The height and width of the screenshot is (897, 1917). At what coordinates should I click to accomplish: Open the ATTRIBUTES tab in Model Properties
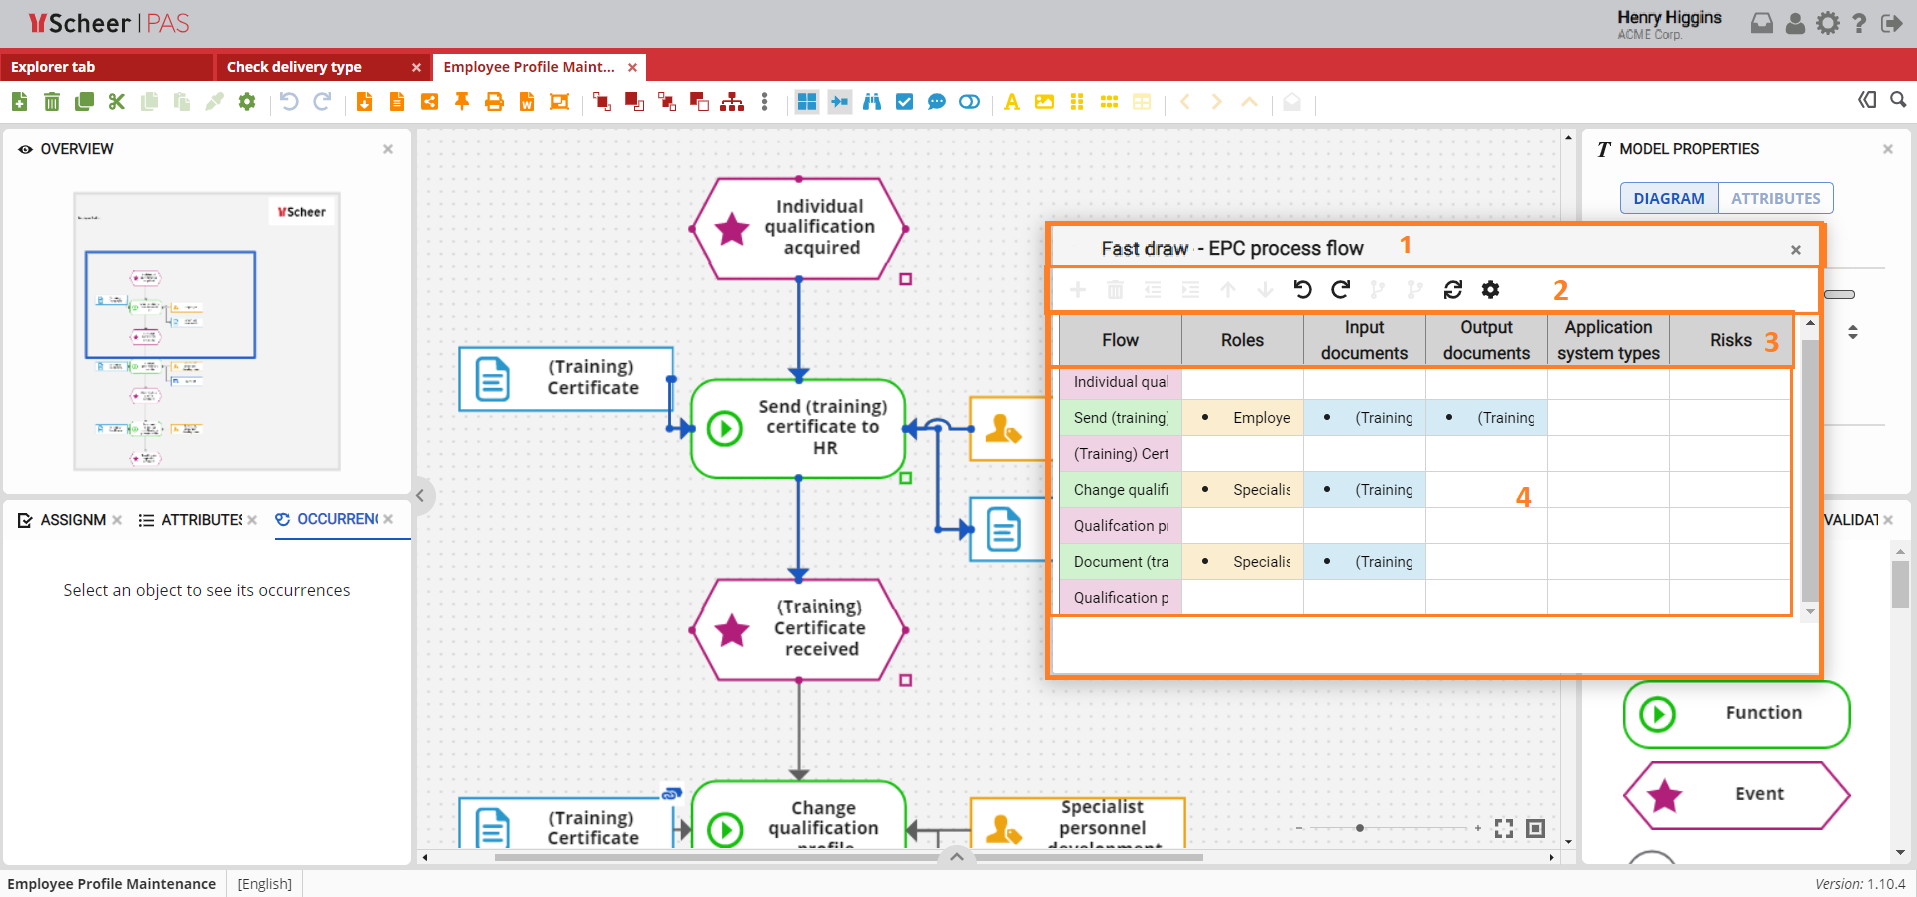pyautogui.click(x=1775, y=199)
